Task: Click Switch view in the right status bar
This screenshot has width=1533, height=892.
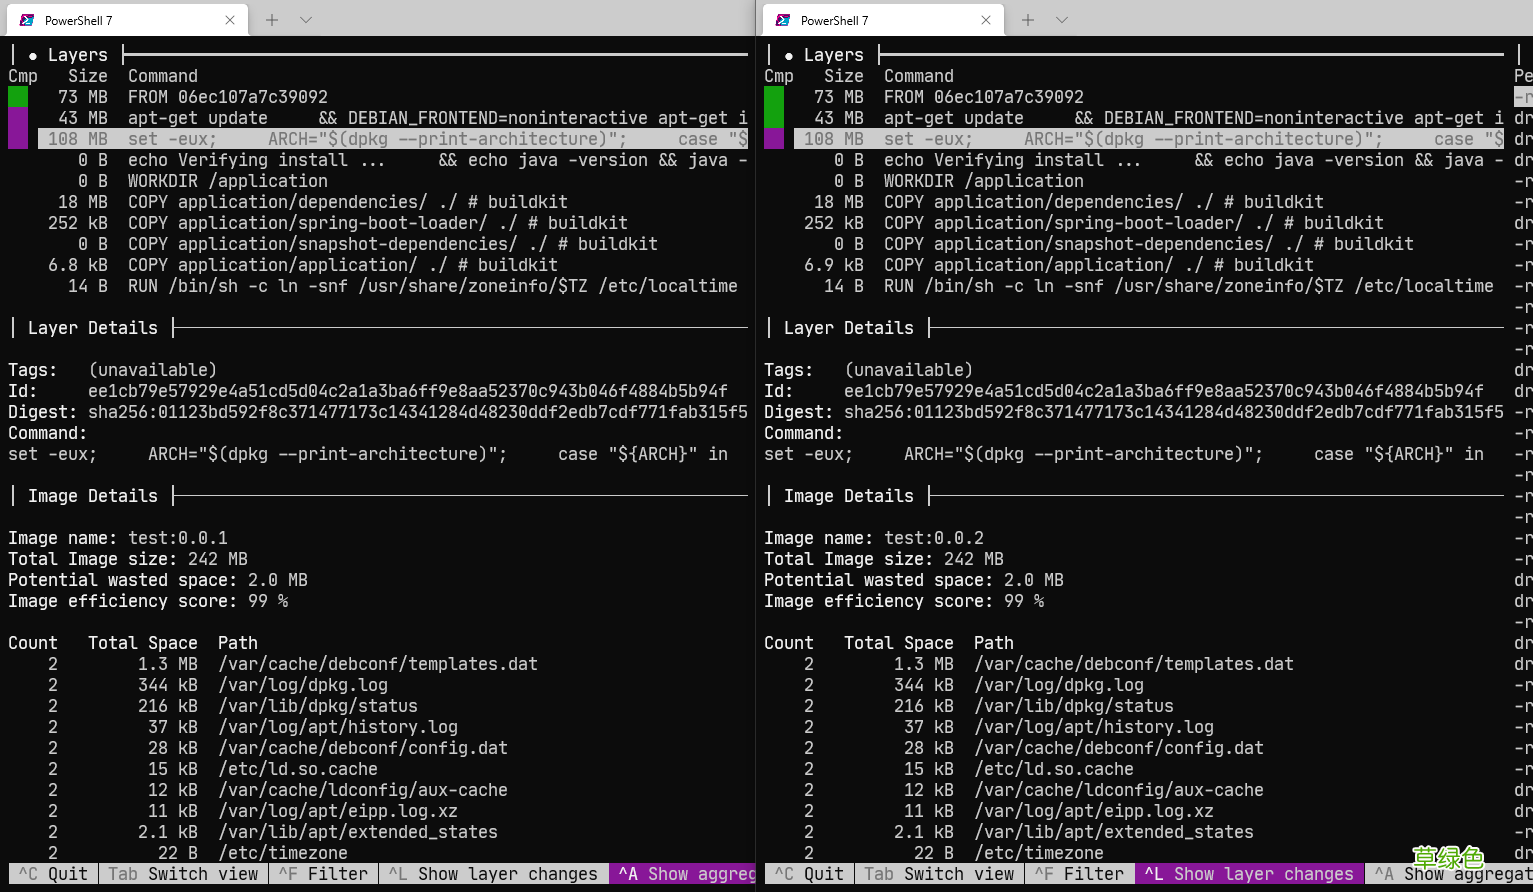Action: (x=939, y=873)
